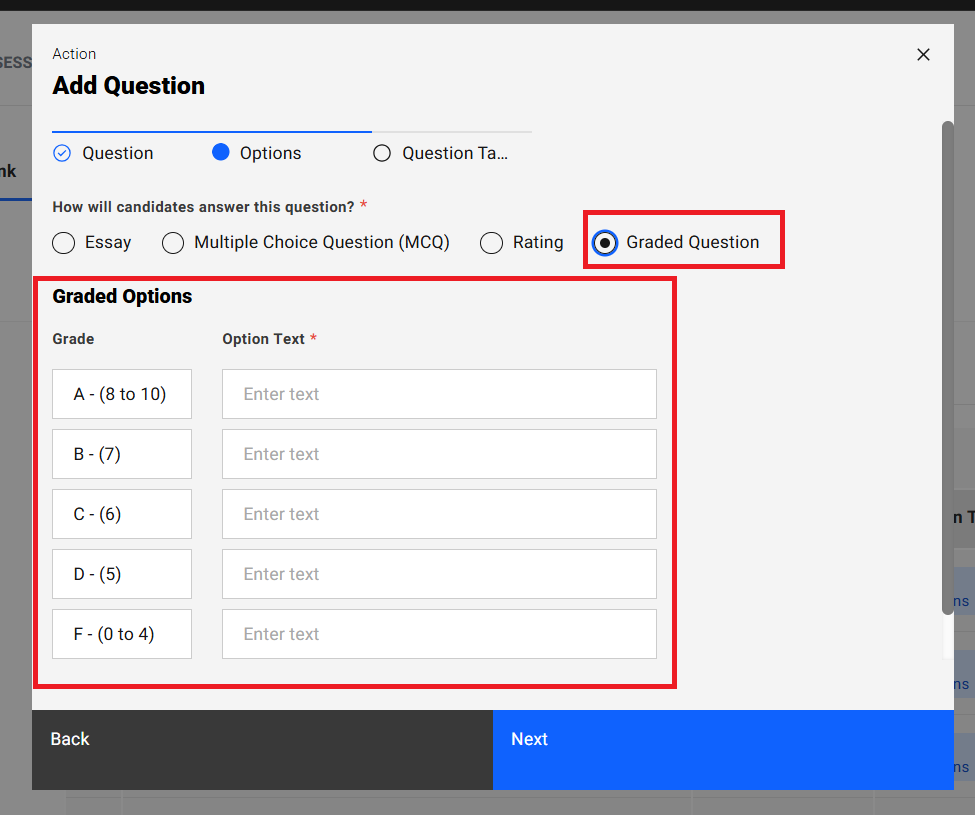Click the F - (0 to 4) grade box
The image size is (975, 815).
(x=121, y=634)
